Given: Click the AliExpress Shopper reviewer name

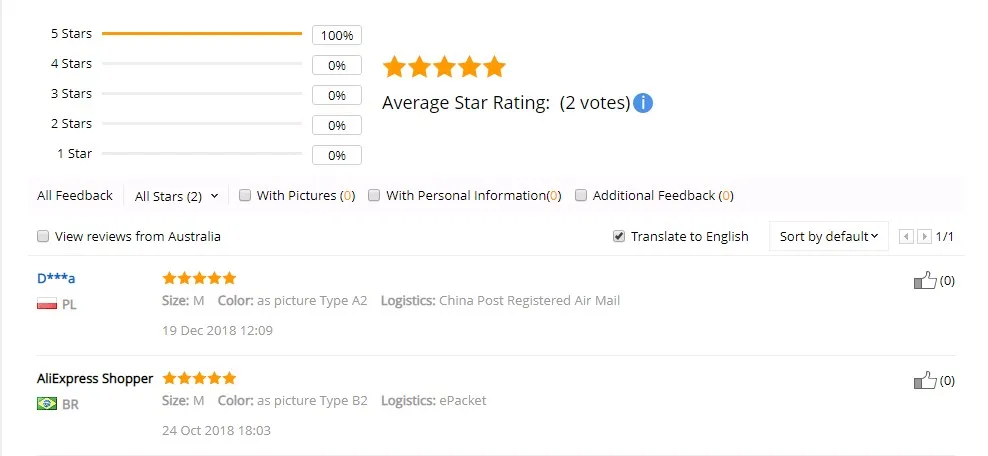Looking at the screenshot, I should tap(95, 379).
